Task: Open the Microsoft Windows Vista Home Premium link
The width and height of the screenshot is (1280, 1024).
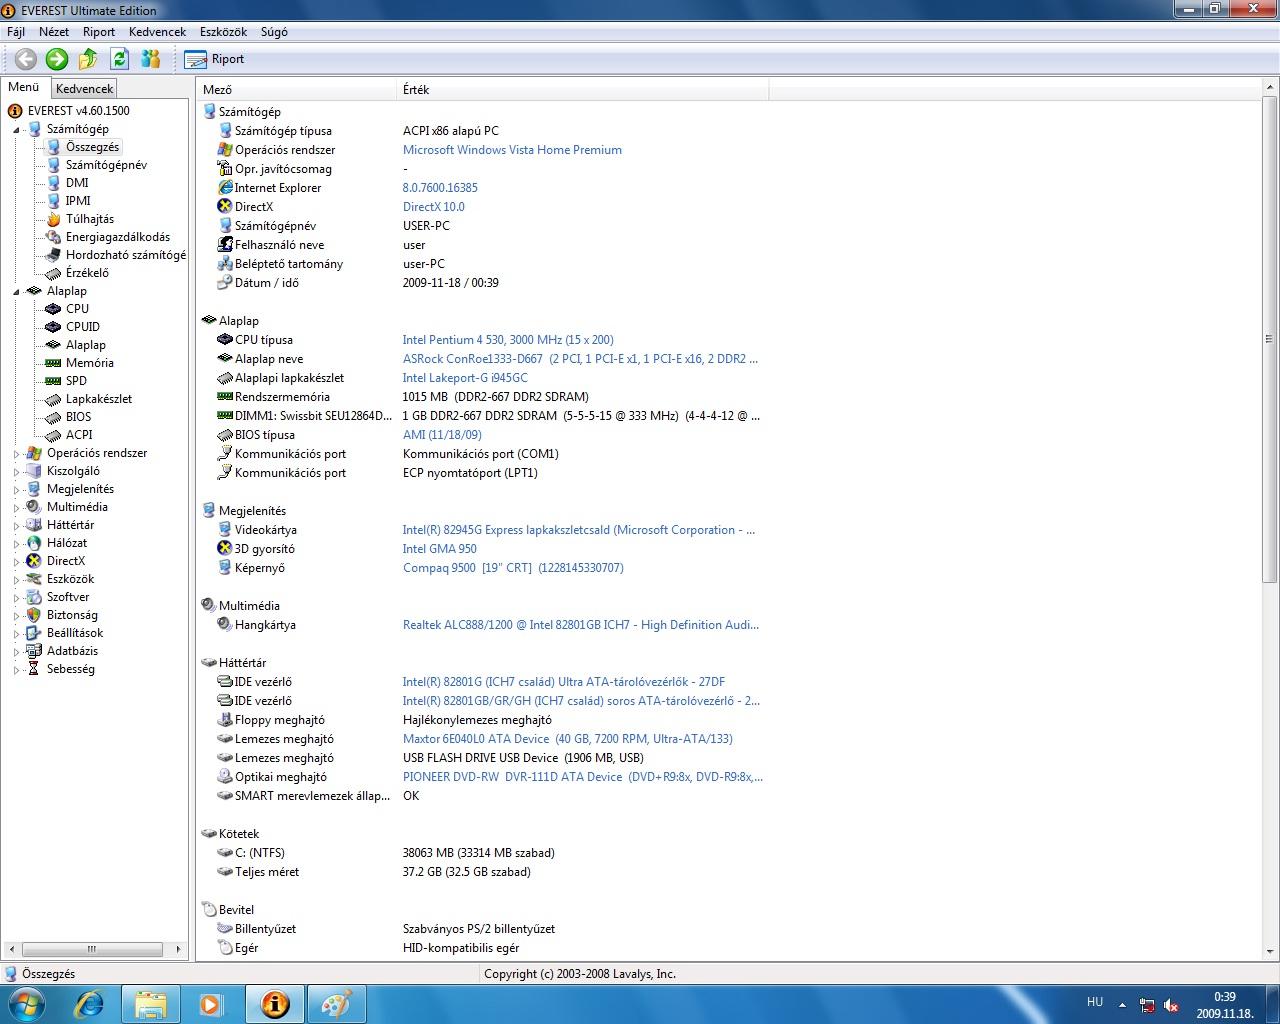Action: [512, 150]
